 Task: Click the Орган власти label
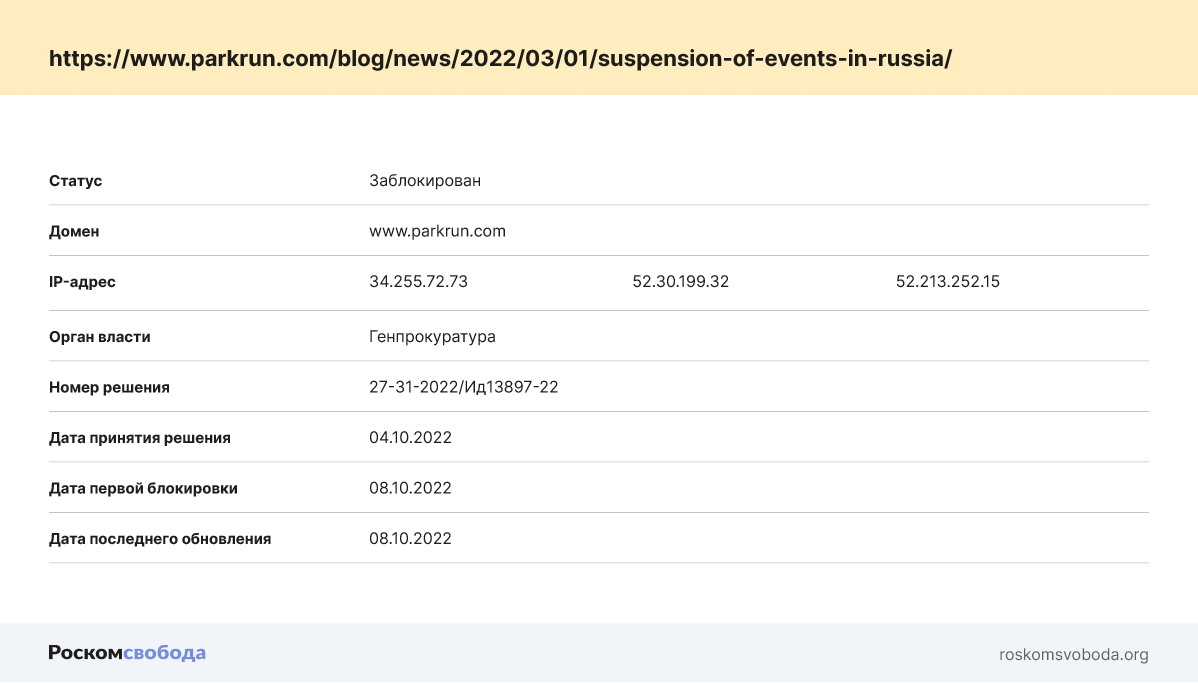pos(100,337)
